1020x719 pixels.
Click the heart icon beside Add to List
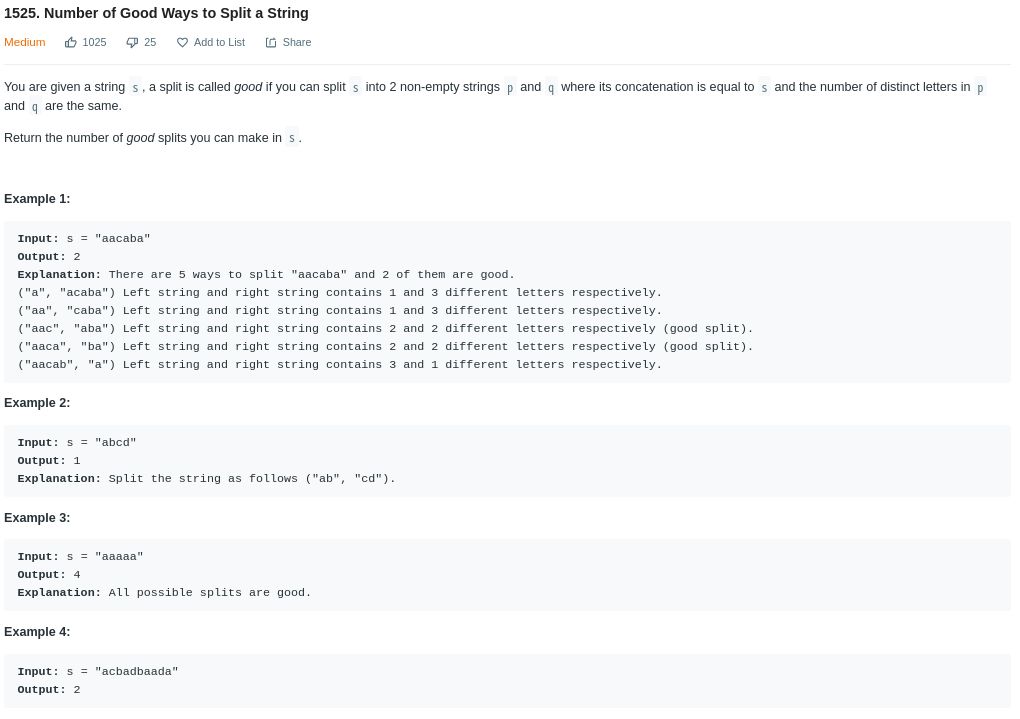pyautogui.click(x=182, y=43)
